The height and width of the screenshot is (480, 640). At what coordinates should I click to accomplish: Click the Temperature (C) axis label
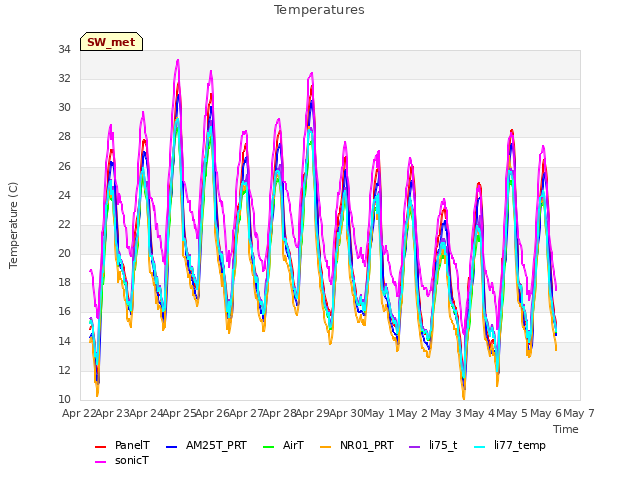tap(13, 225)
